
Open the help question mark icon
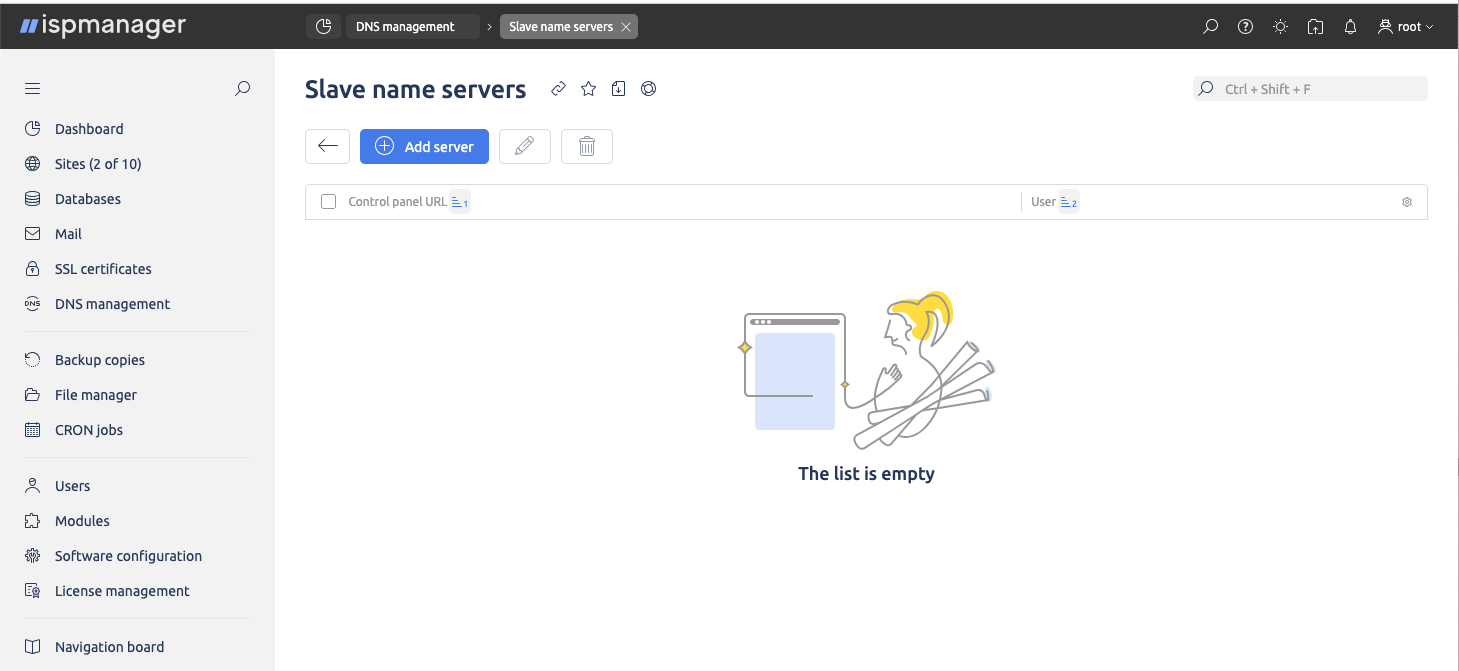[x=1245, y=27]
